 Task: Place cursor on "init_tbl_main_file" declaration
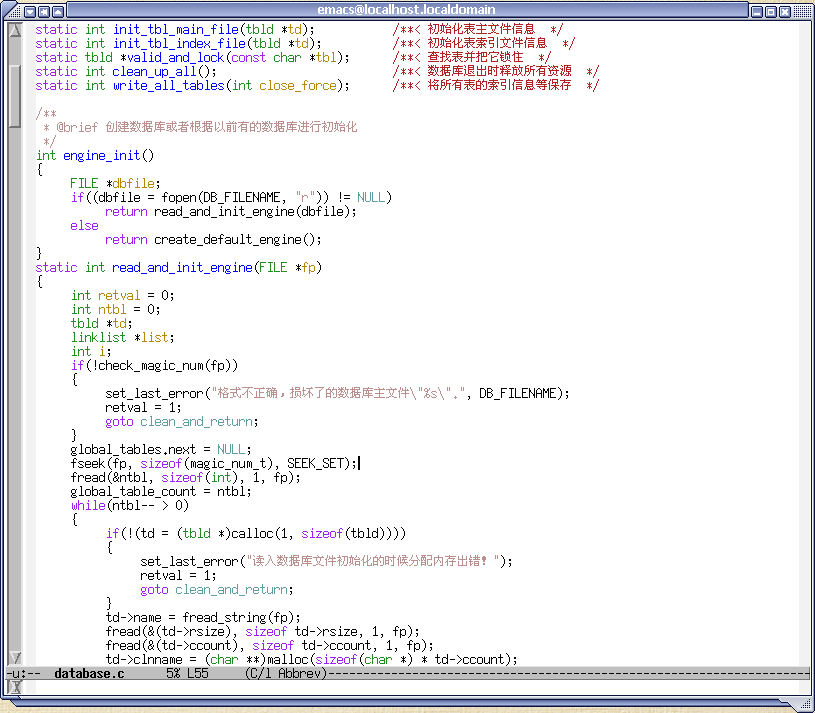coord(176,30)
